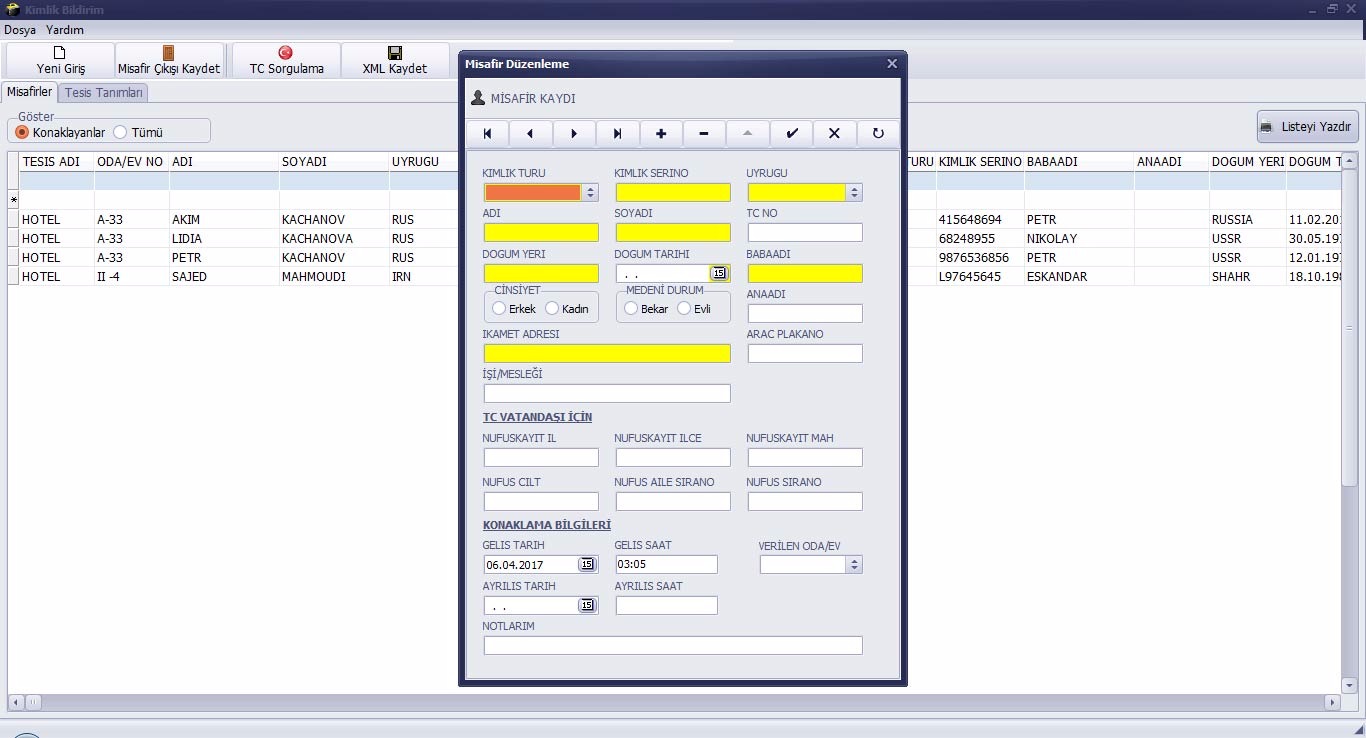Add new guest record with plus icon
The height and width of the screenshot is (738, 1366).
tap(661, 134)
